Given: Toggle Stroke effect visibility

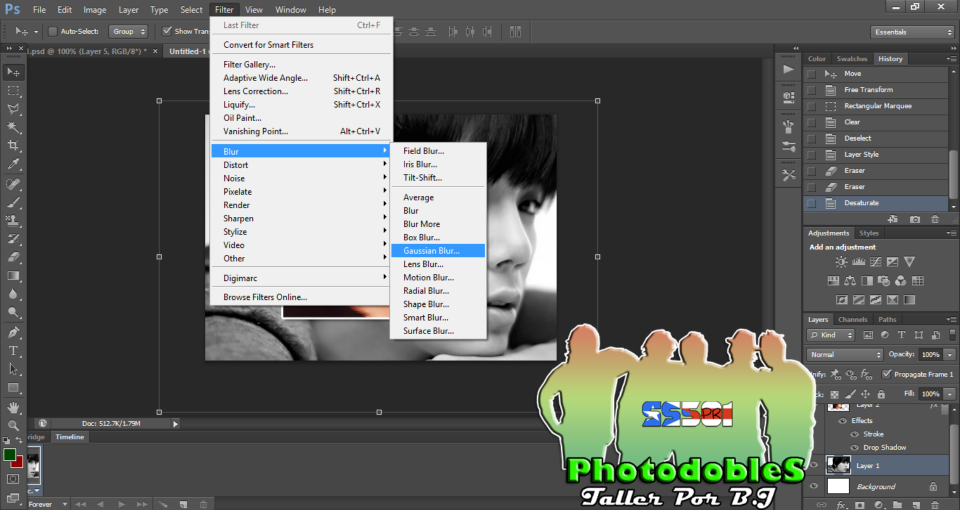Looking at the screenshot, I should tap(855, 434).
